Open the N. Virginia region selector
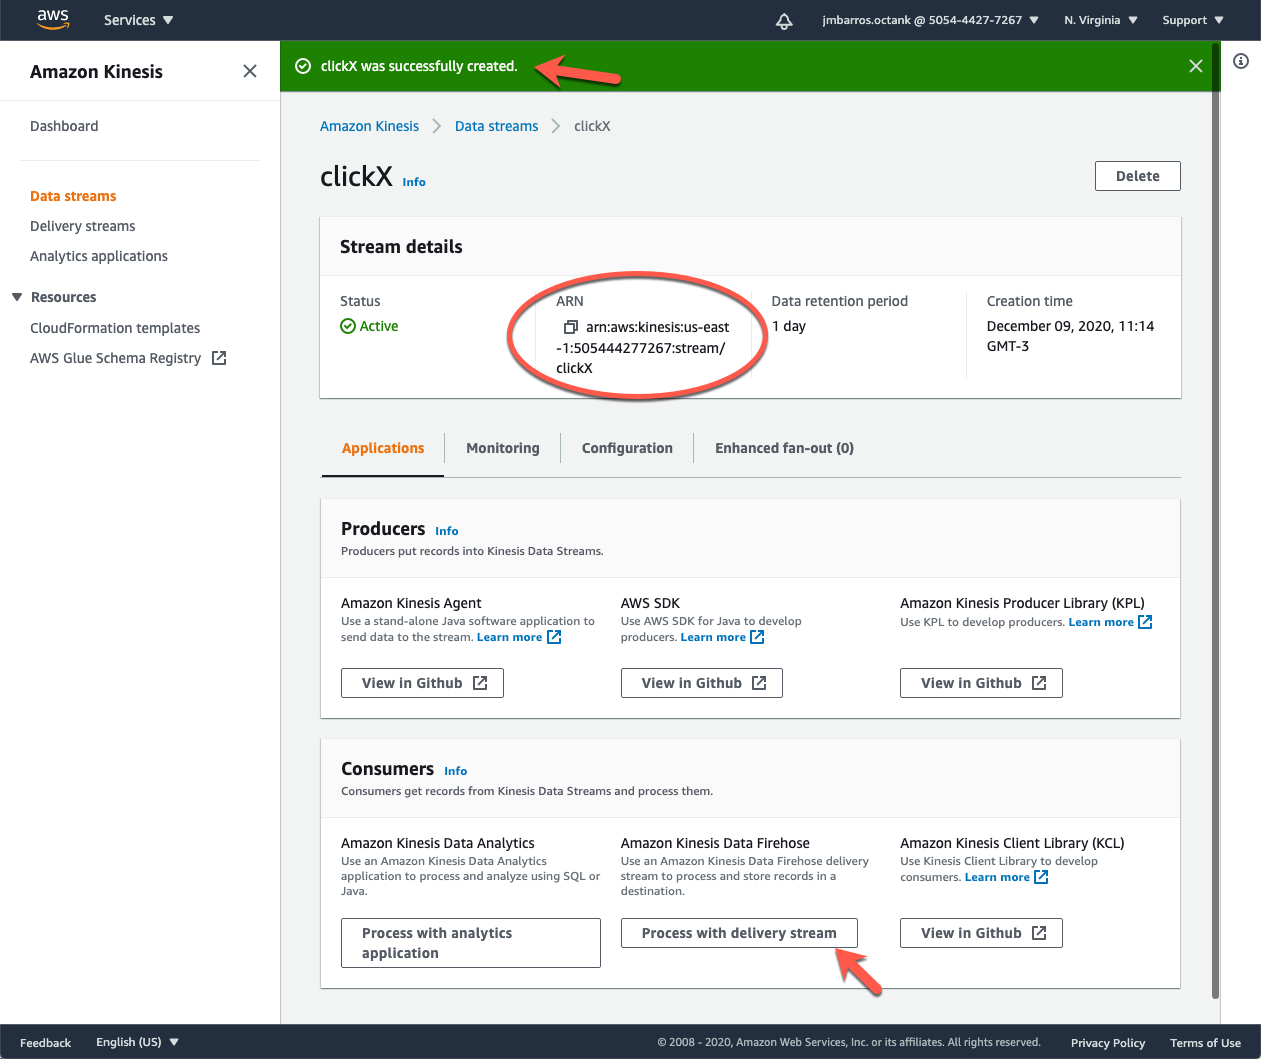1261x1059 pixels. 1100,20
